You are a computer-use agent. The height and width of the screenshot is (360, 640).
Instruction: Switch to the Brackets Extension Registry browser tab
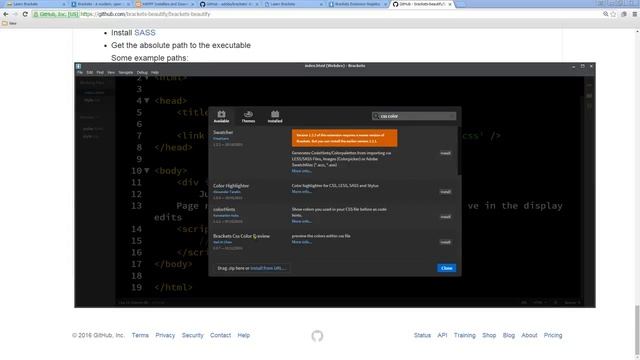356,4
